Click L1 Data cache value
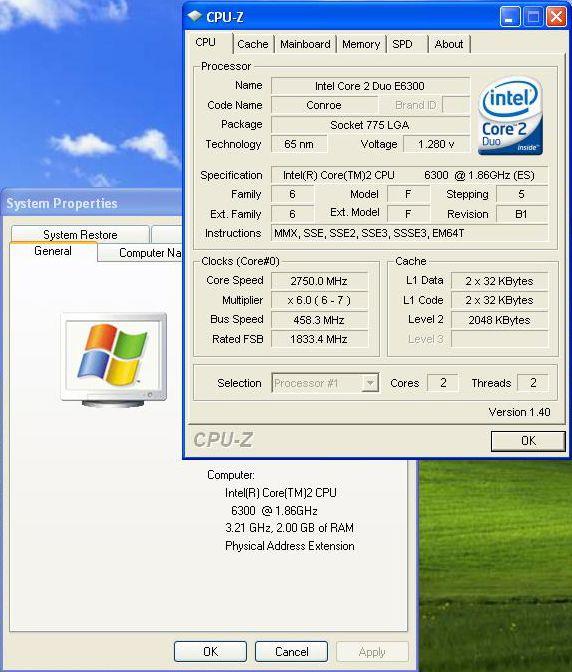Viewport: 572px width, 672px height. (500, 281)
